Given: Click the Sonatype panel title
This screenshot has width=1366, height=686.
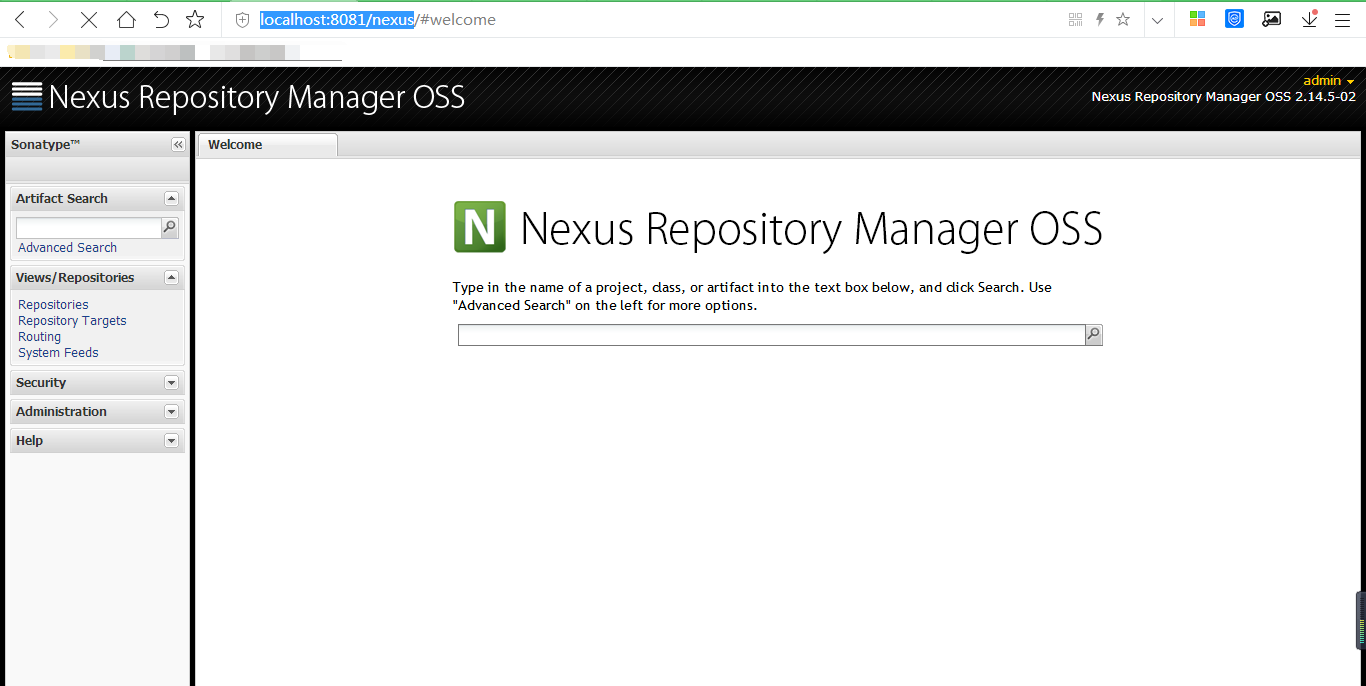Looking at the screenshot, I should click(x=45, y=145).
